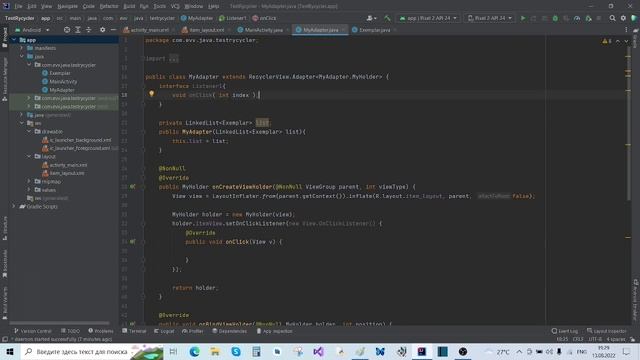Click the green Debug bug icon
Viewport: 640px width, 360px height.
(x=555, y=18)
